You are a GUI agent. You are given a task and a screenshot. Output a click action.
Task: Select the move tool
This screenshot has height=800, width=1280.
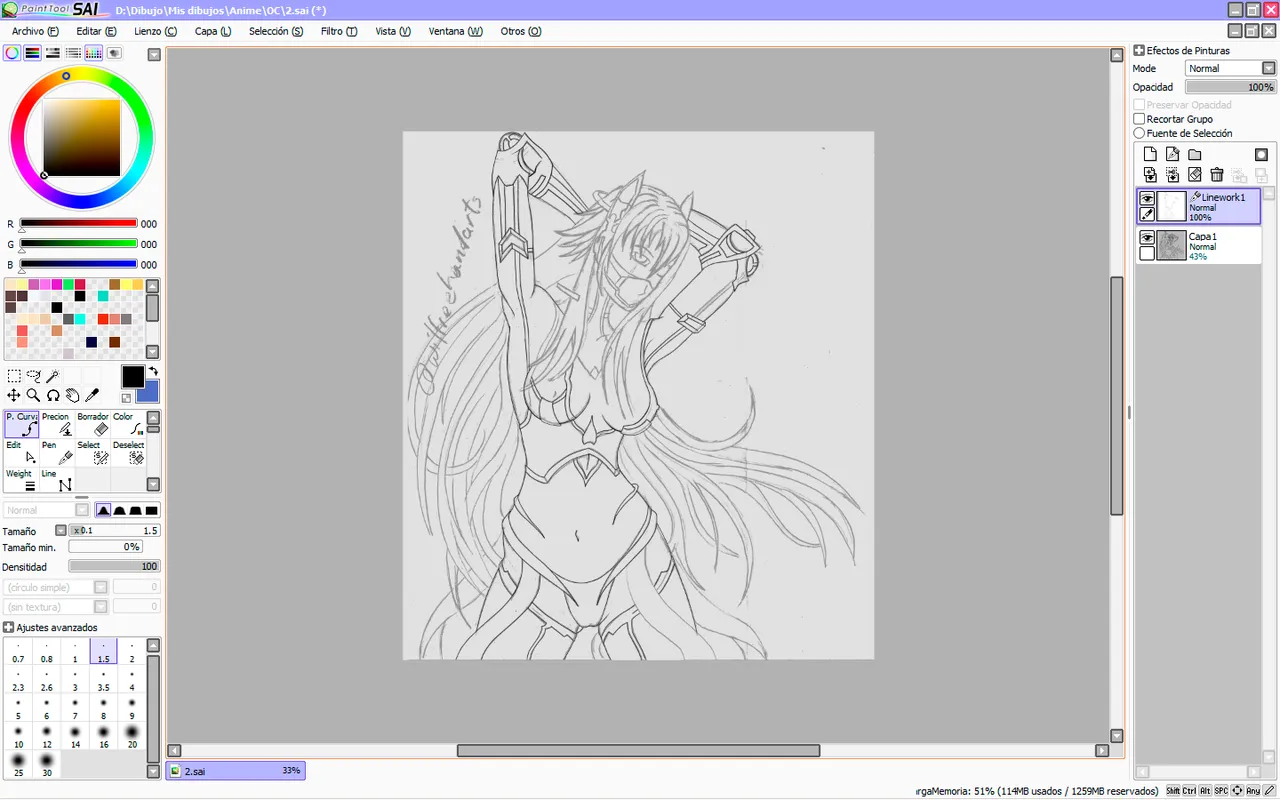[14, 396]
